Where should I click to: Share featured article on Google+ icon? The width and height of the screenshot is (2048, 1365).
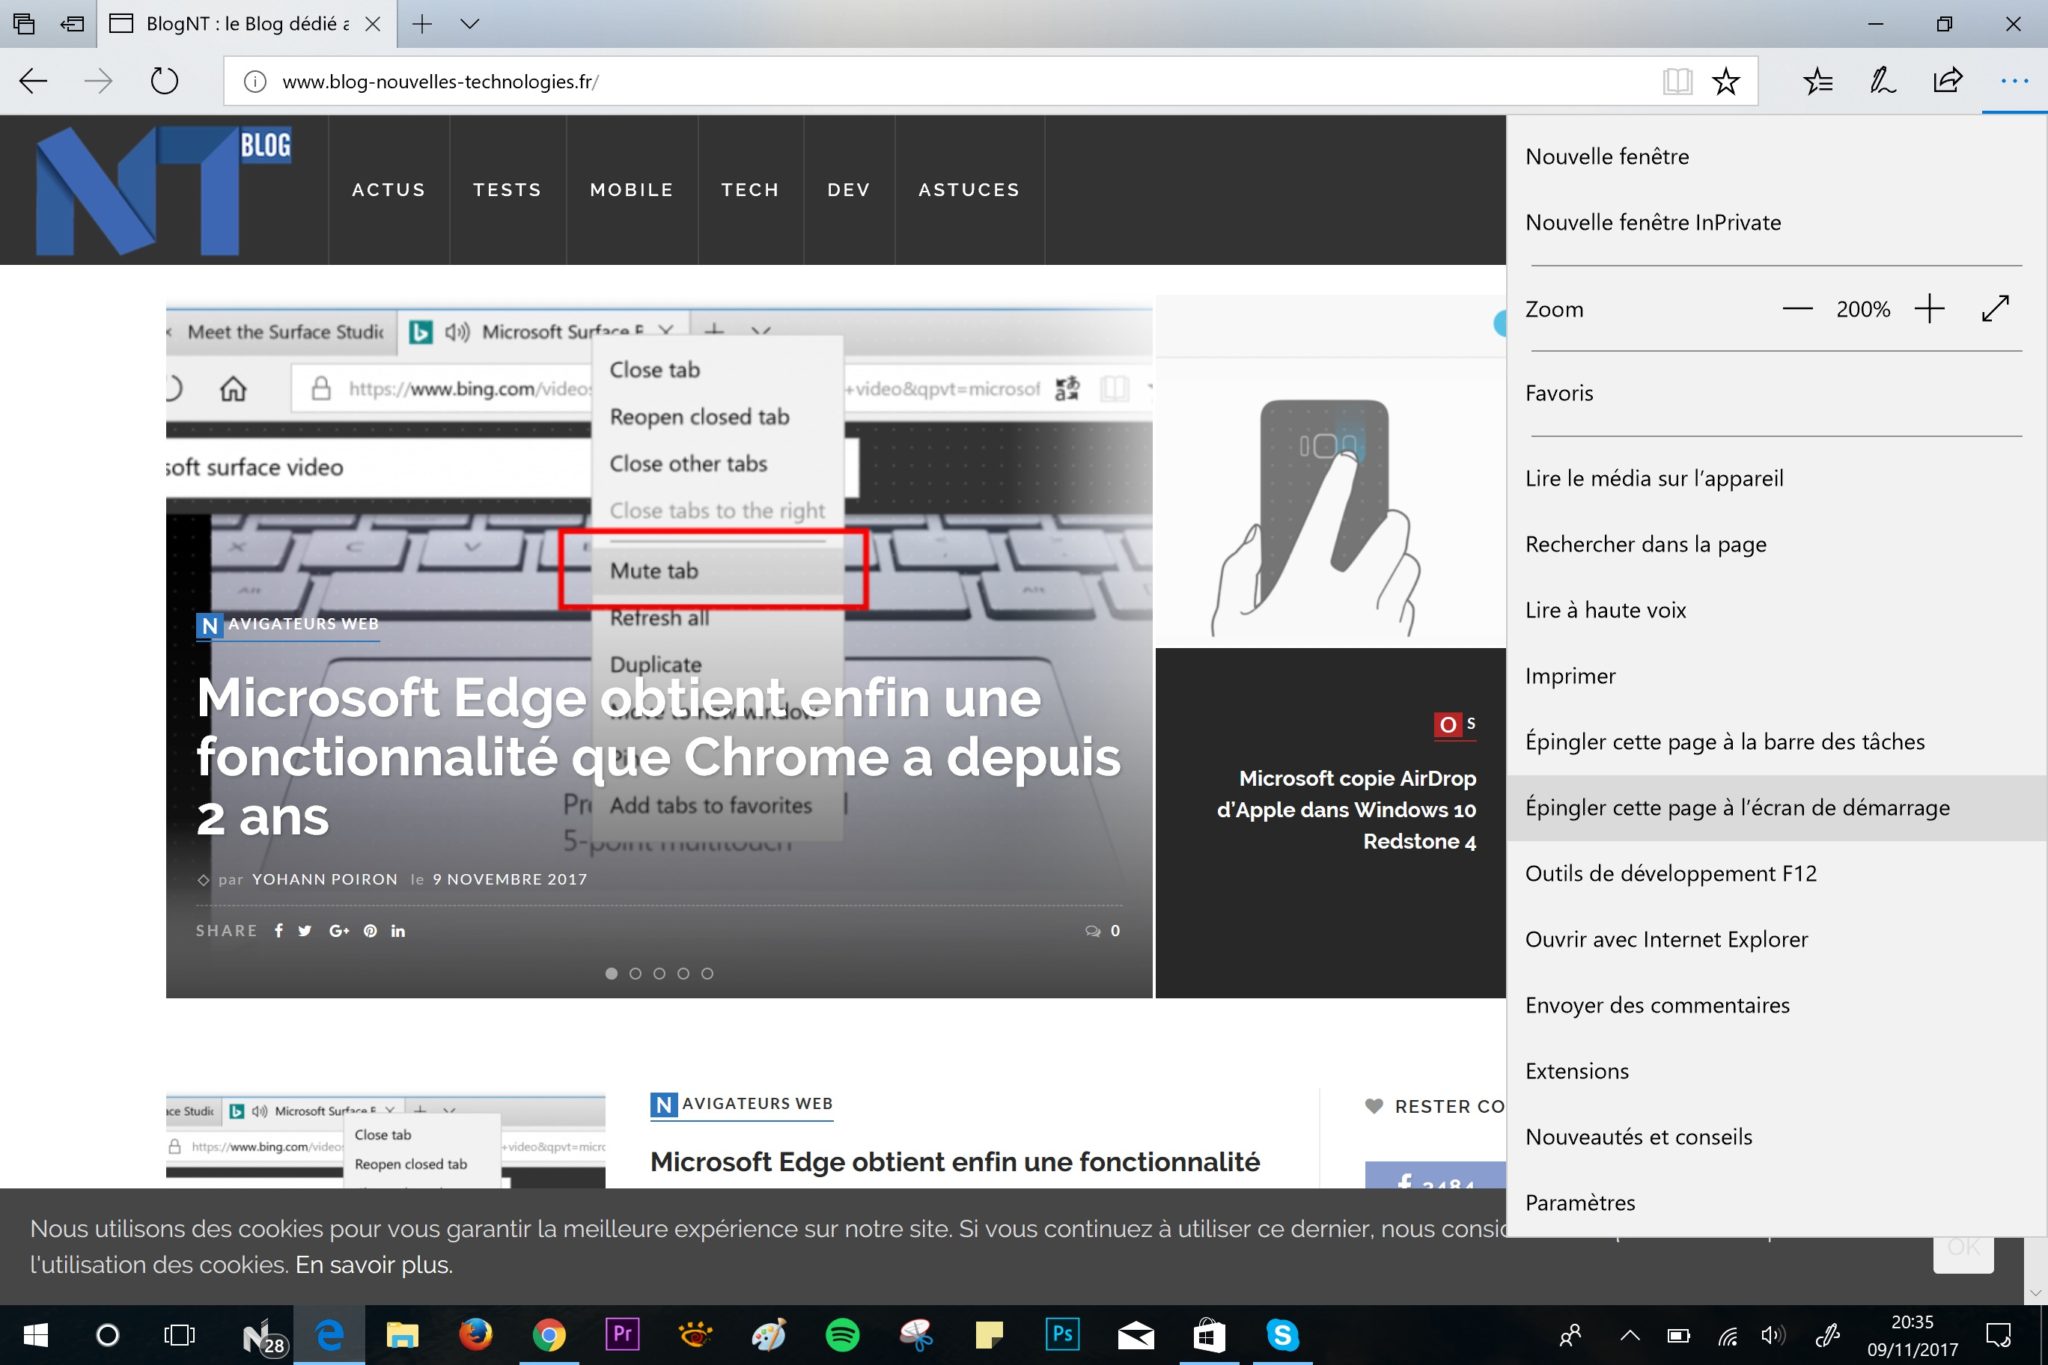[339, 931]
